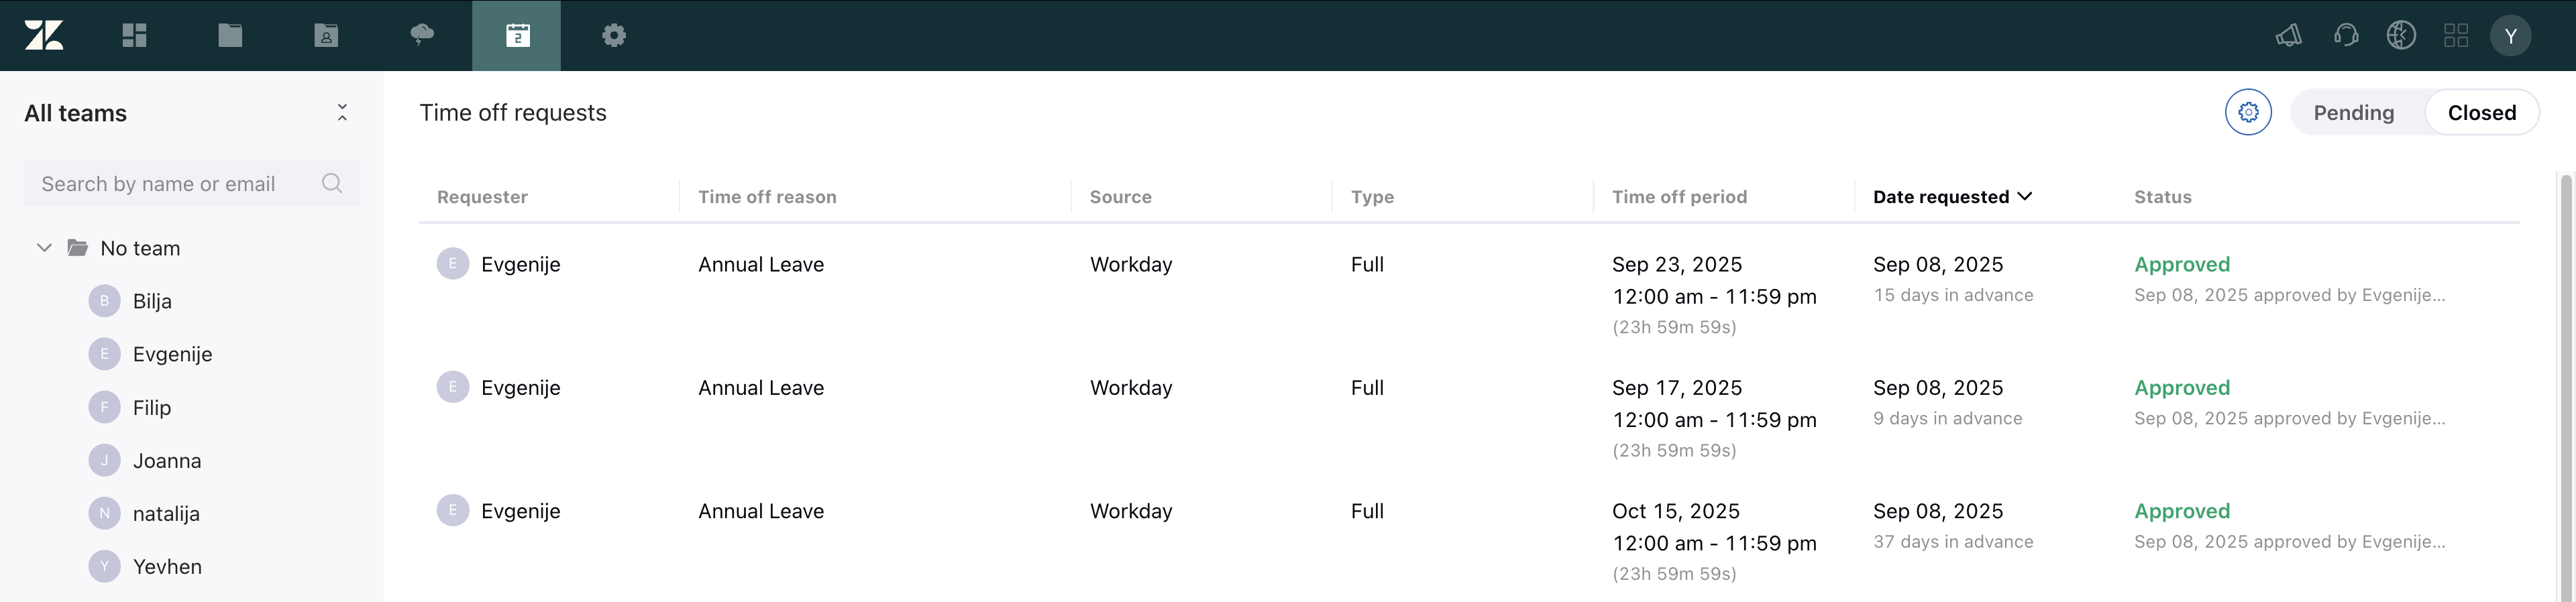Screen dimensions: 2576x602
Task: Open the cloud forecast icon
Action: click(422, 35)
